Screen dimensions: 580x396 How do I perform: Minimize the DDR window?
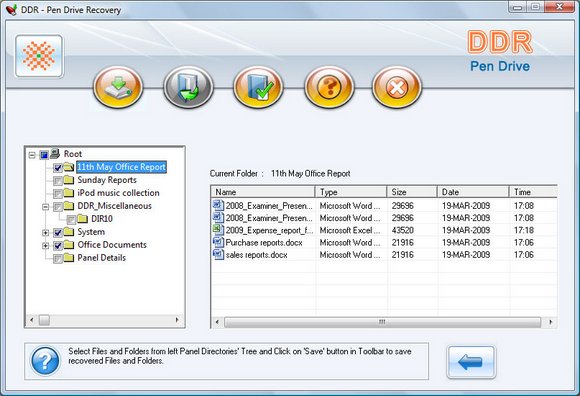(517, 7)
